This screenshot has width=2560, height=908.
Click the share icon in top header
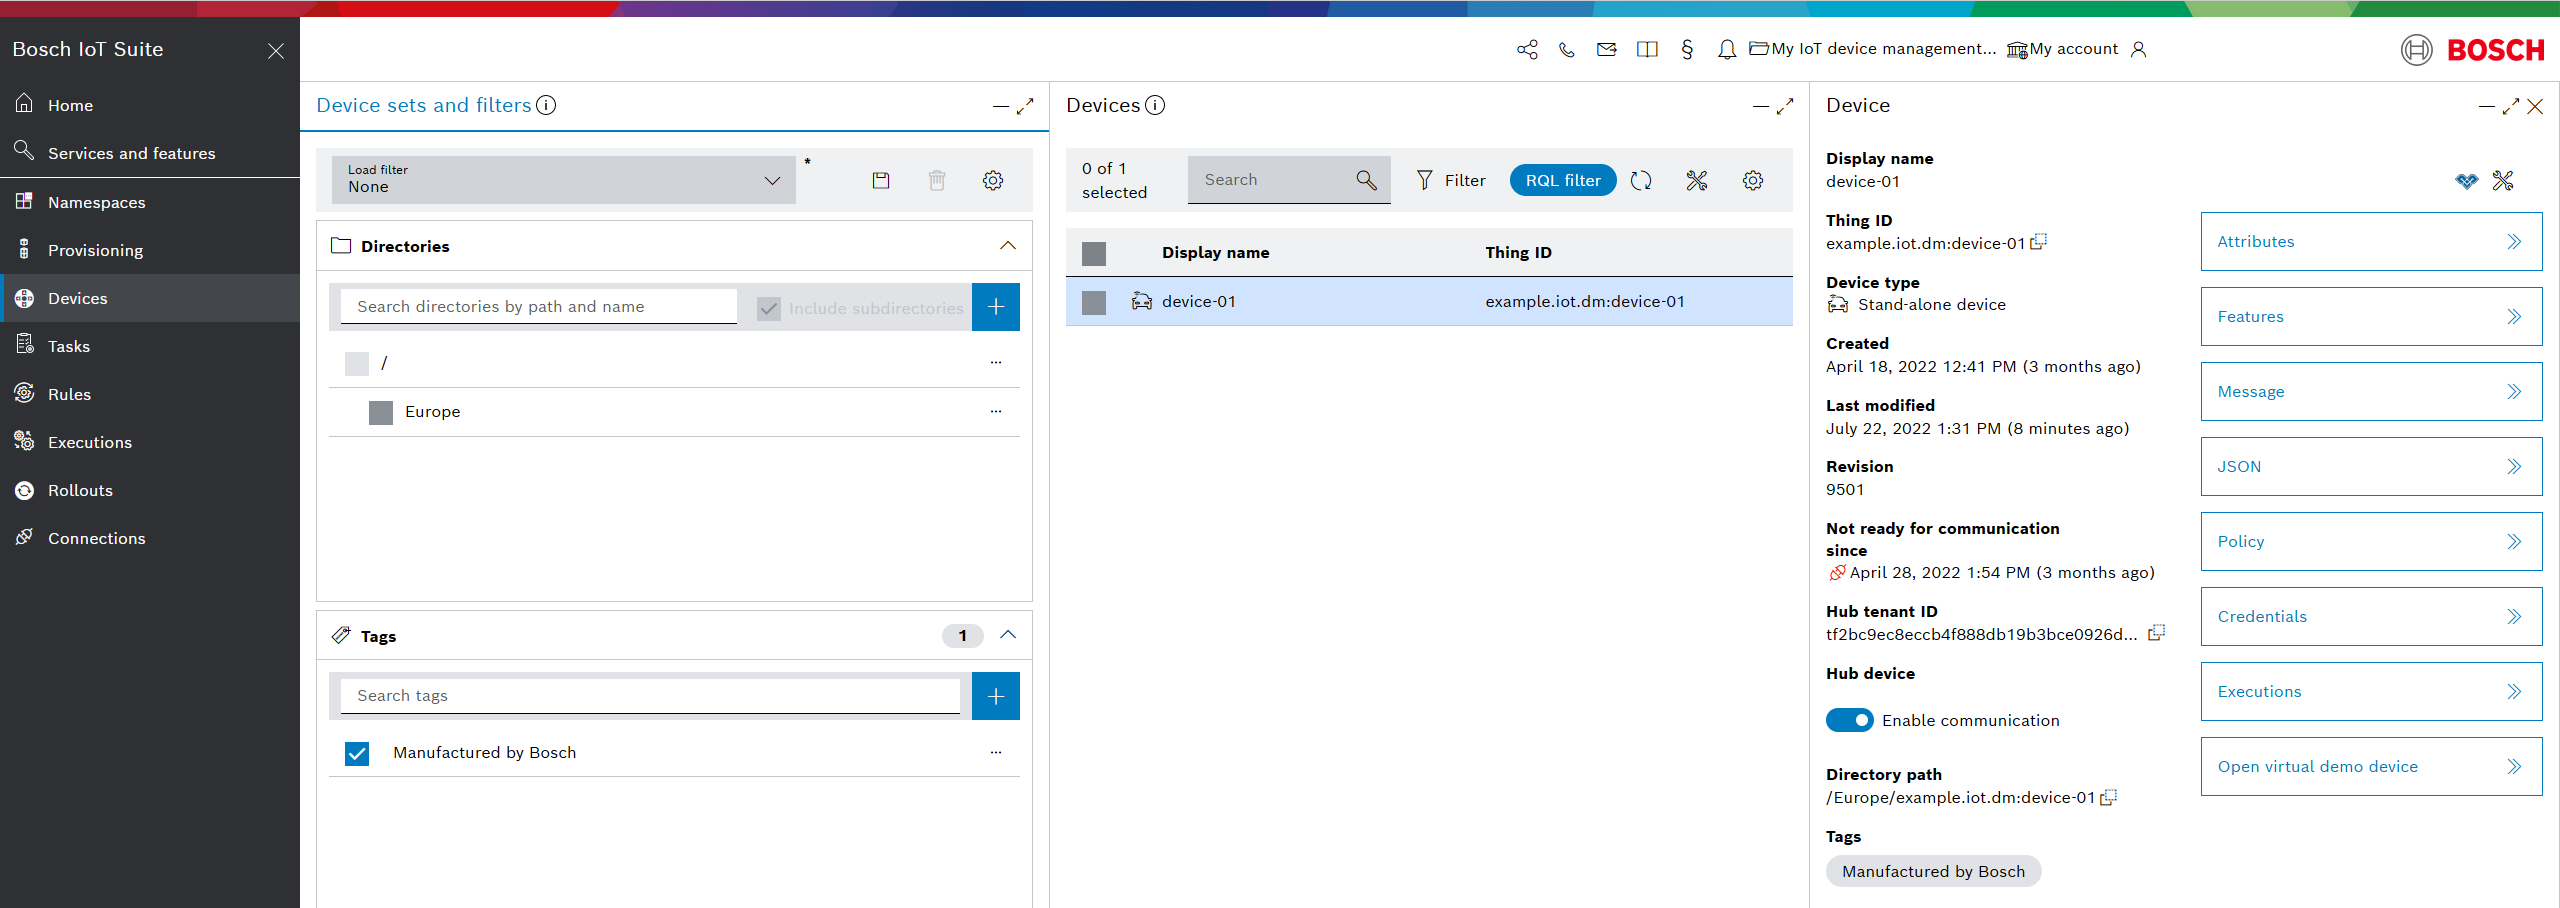(x=1527, y=49)
